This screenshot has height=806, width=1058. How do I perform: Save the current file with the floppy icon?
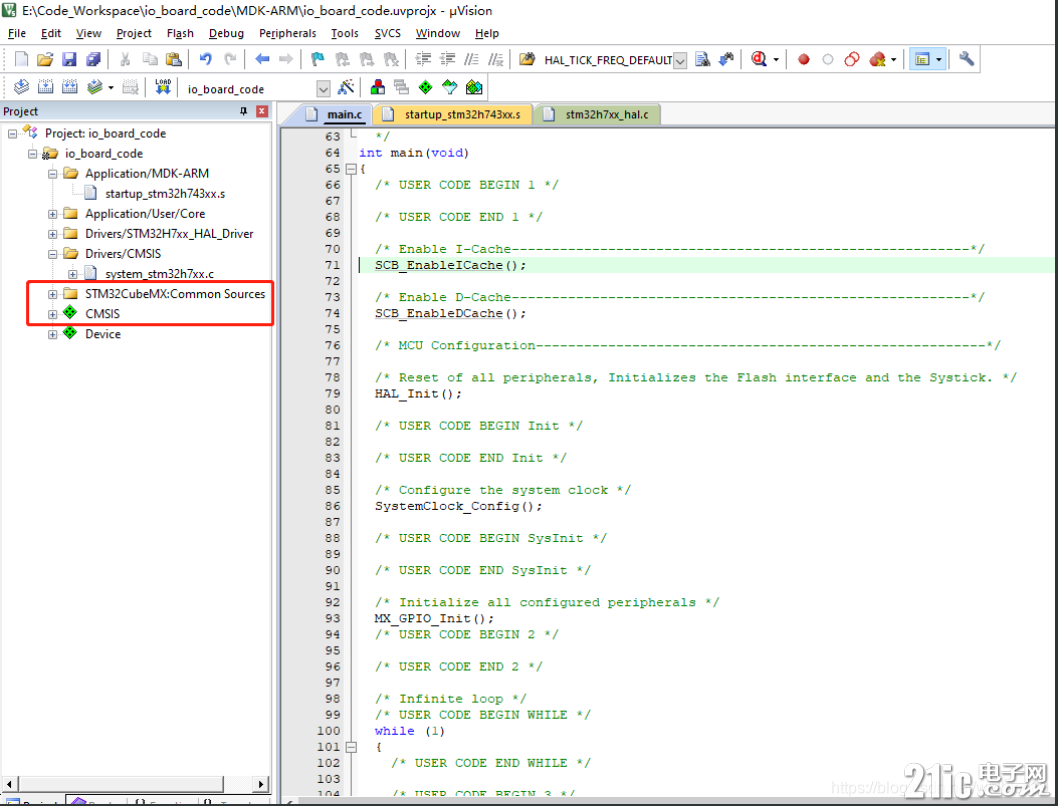[69, 59]
